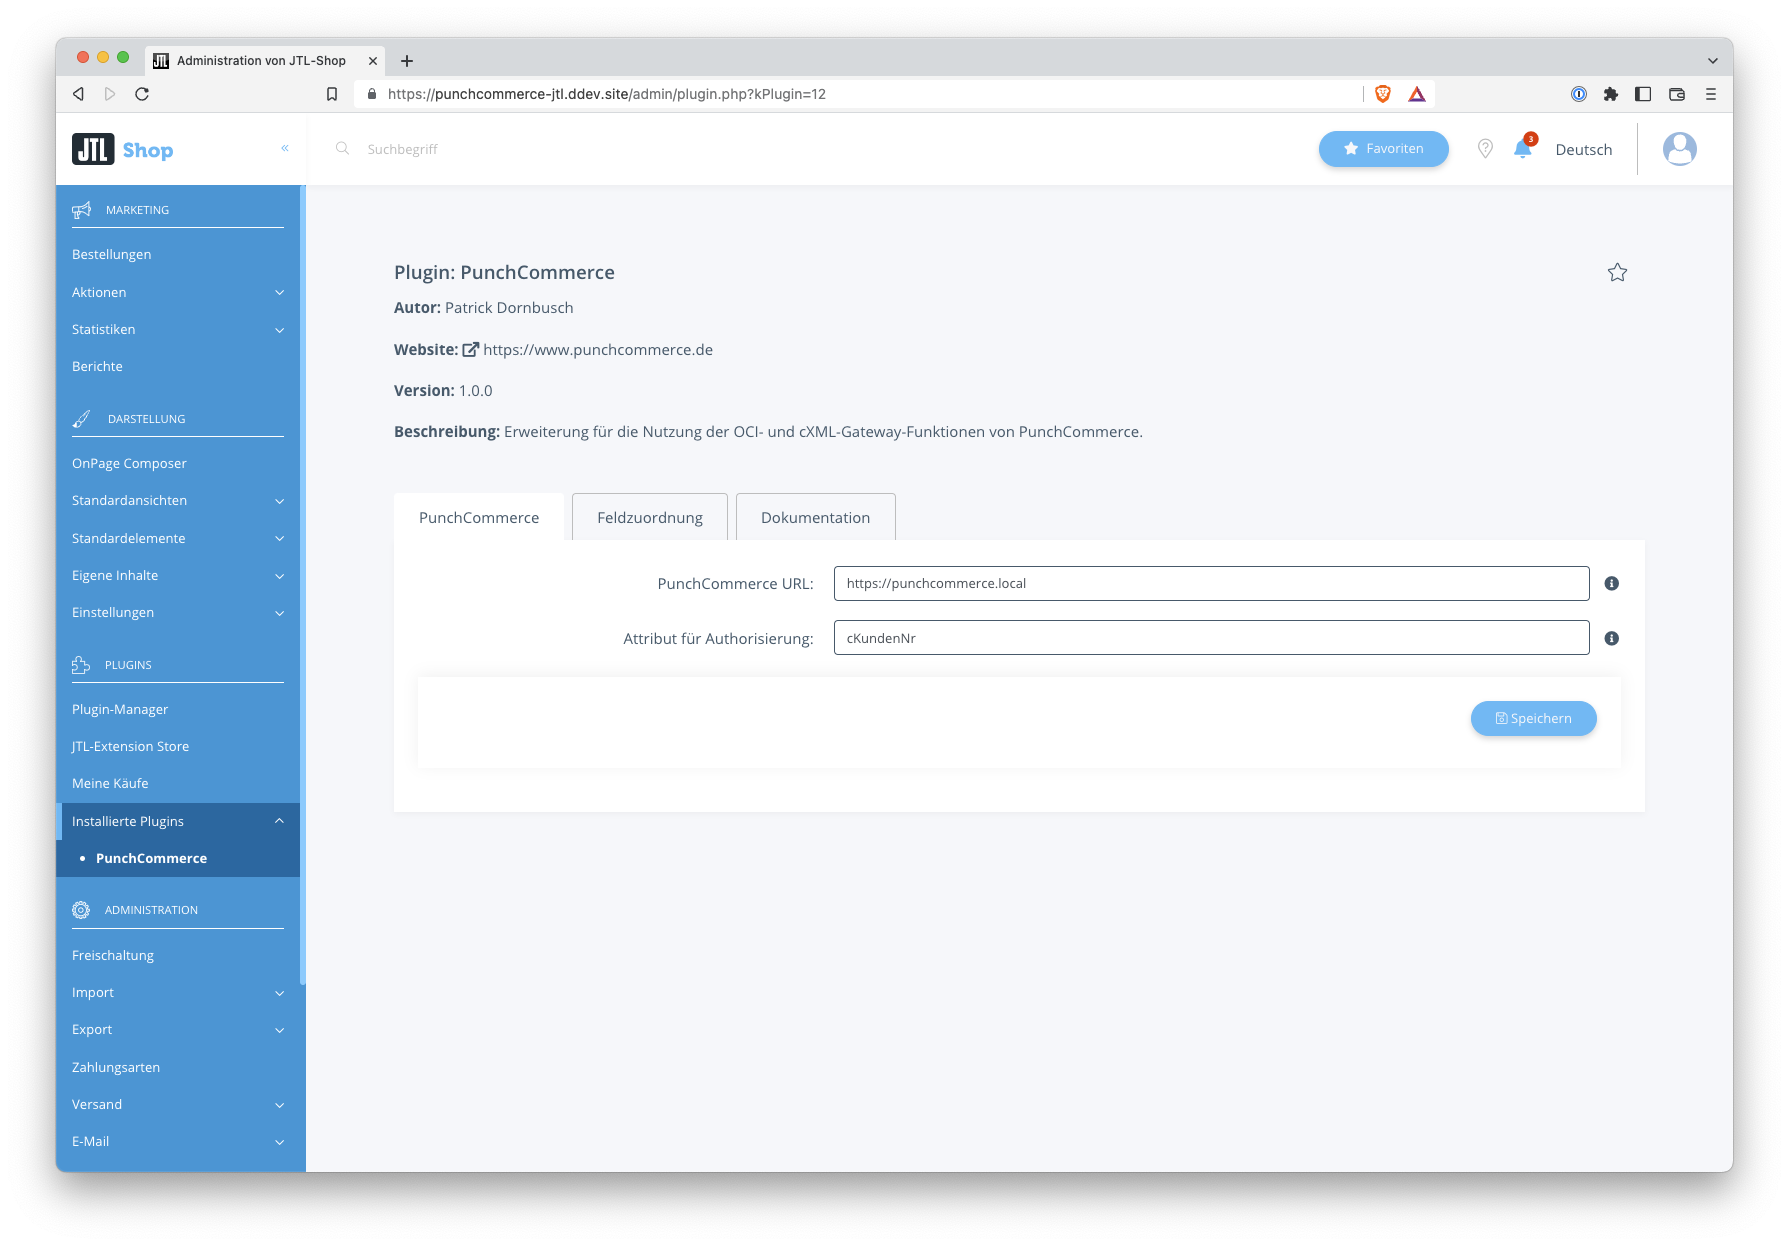Focus the Suchbegriff search field
This screenshot has width=1789, height=1246.
[x=402, y=149]
